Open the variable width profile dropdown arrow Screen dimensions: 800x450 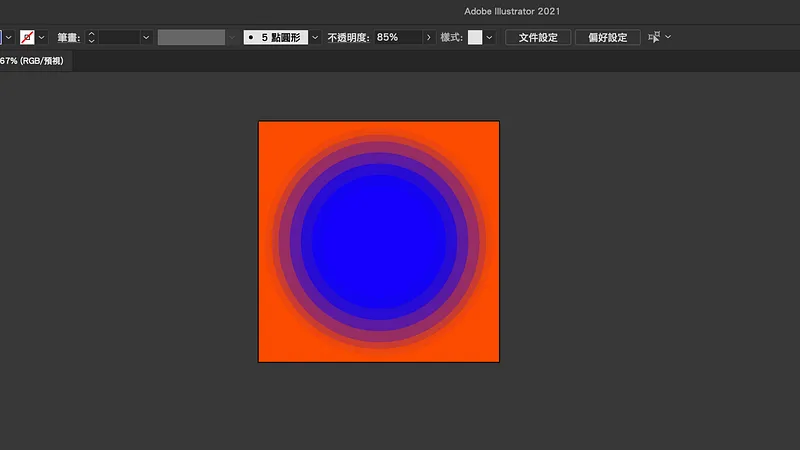(232, 37)
